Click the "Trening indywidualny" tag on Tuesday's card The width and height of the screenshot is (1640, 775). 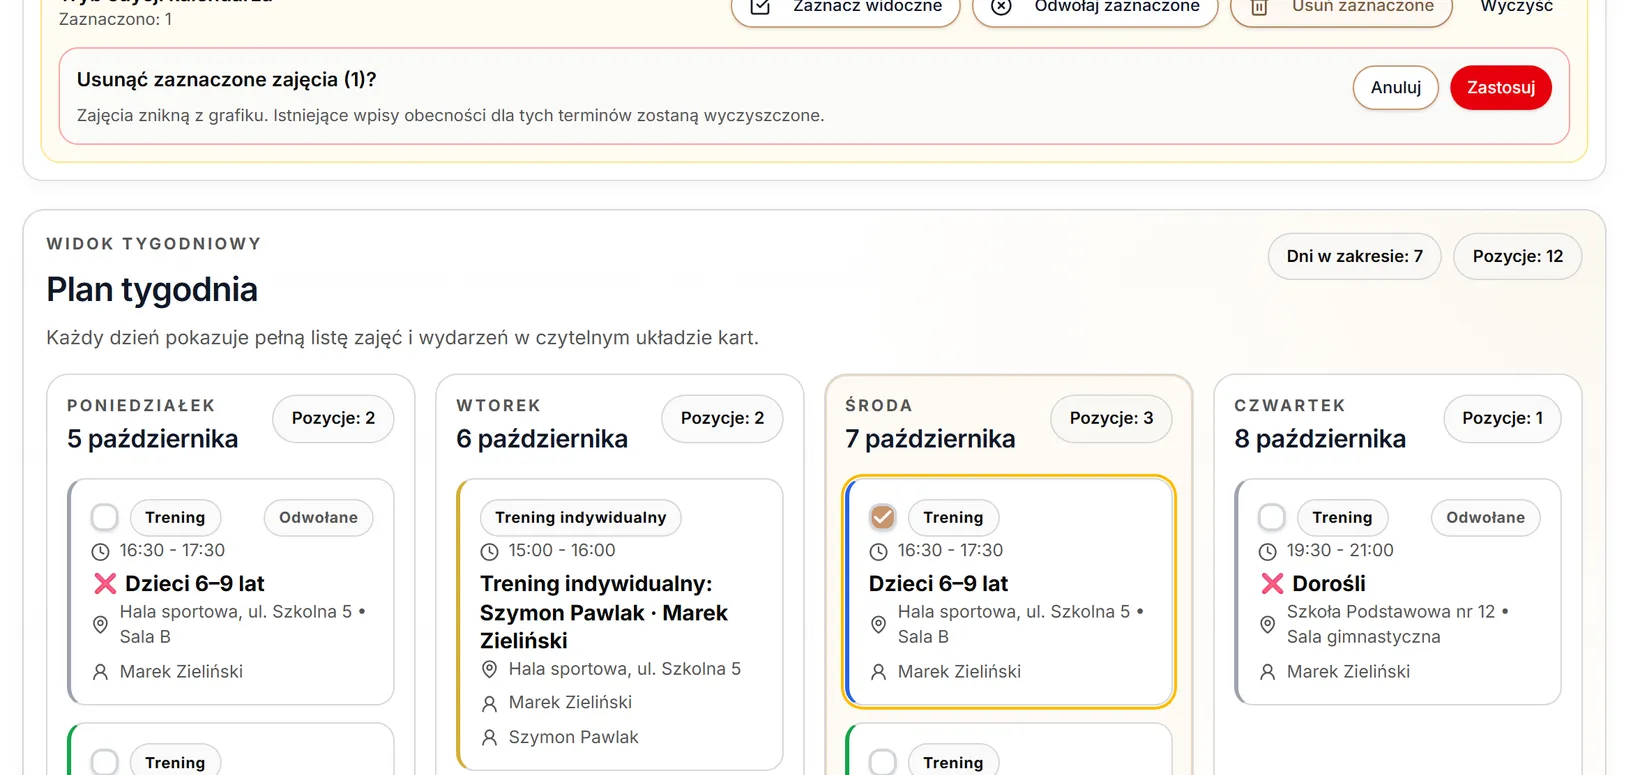(x=580, y=517)
